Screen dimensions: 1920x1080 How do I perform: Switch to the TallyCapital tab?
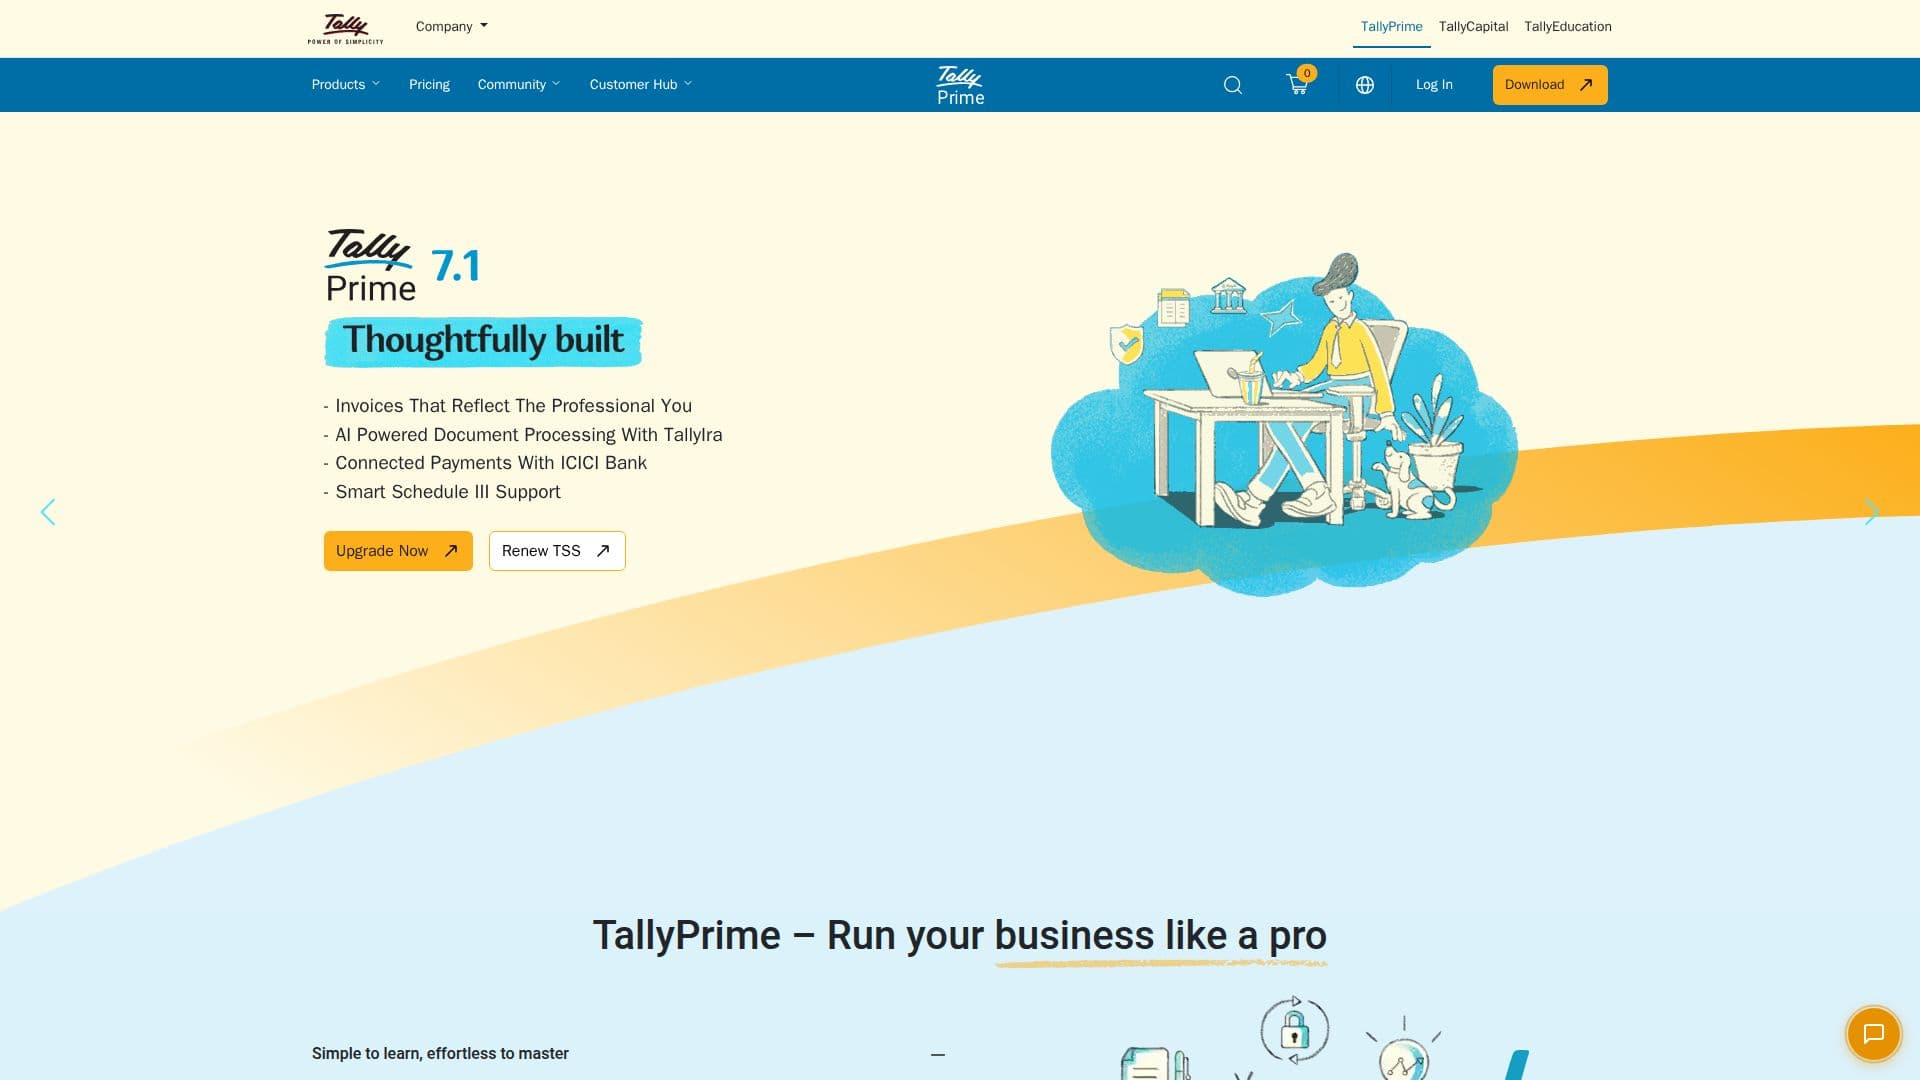coord(1473,27)
